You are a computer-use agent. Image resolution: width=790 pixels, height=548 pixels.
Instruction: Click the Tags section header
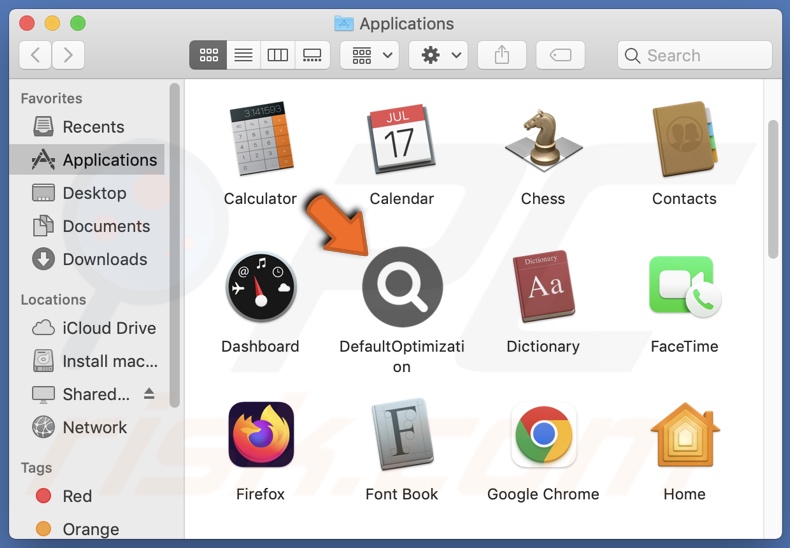click(x=36, y=468)
